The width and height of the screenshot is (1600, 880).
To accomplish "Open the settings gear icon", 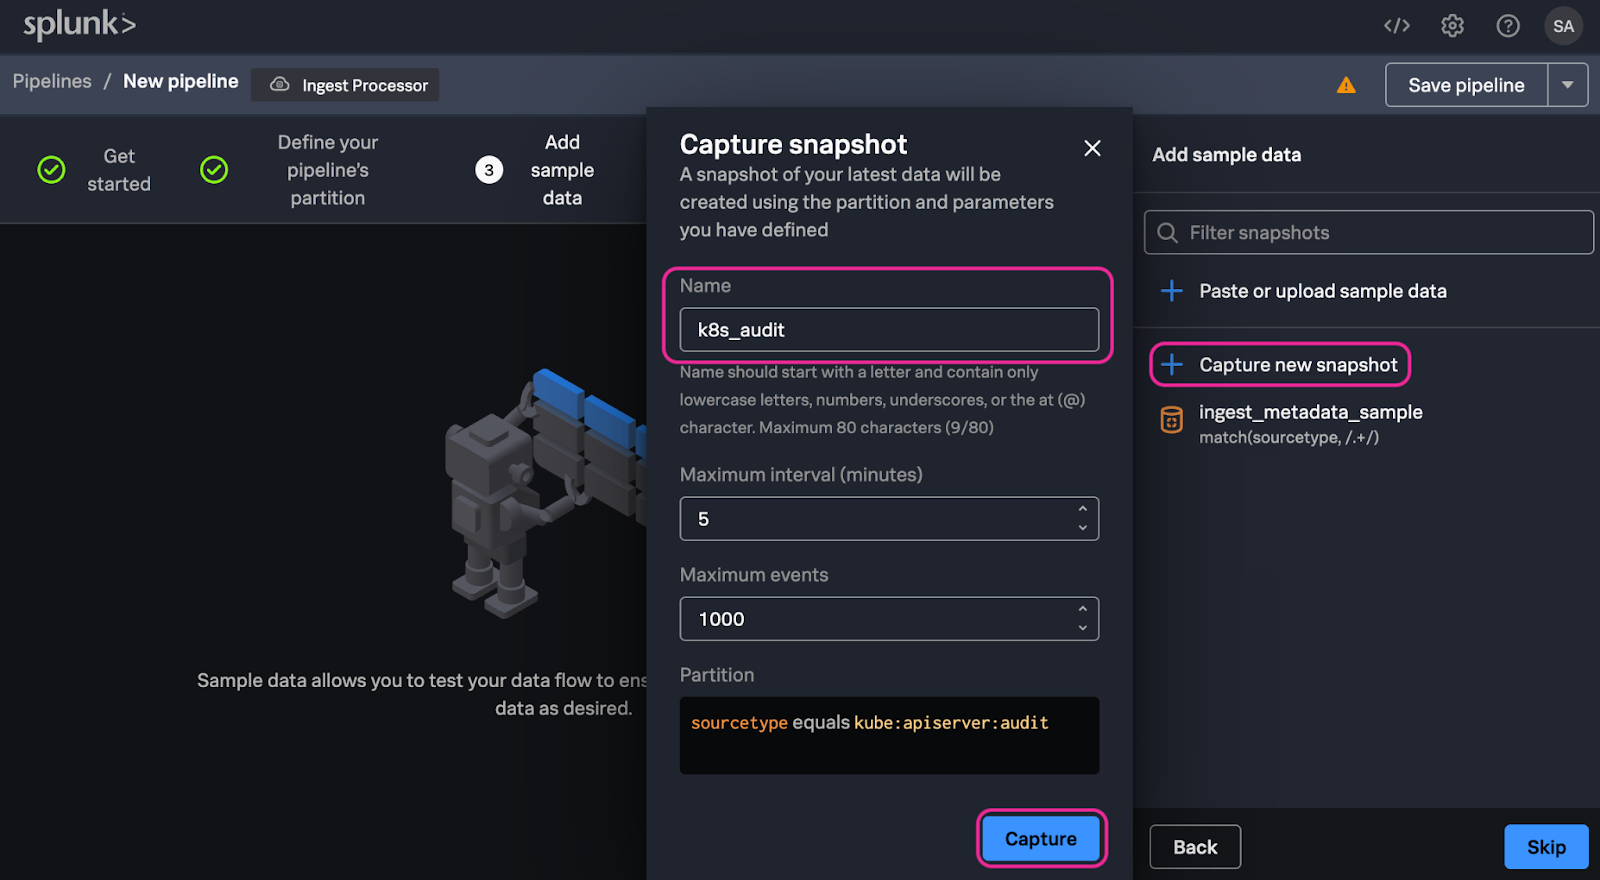I will point(1452,26).
